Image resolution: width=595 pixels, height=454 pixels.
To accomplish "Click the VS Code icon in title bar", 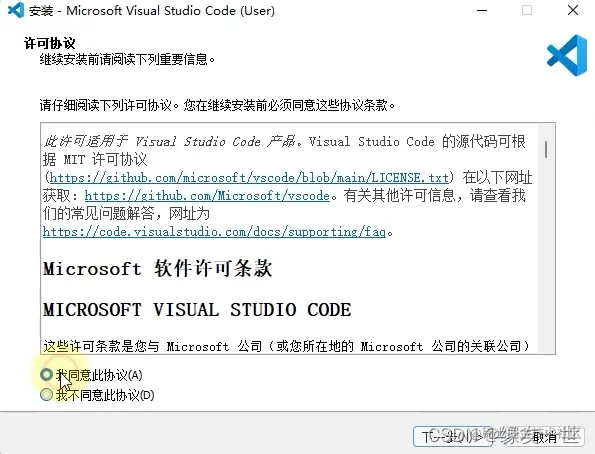I will pos(16,10).
